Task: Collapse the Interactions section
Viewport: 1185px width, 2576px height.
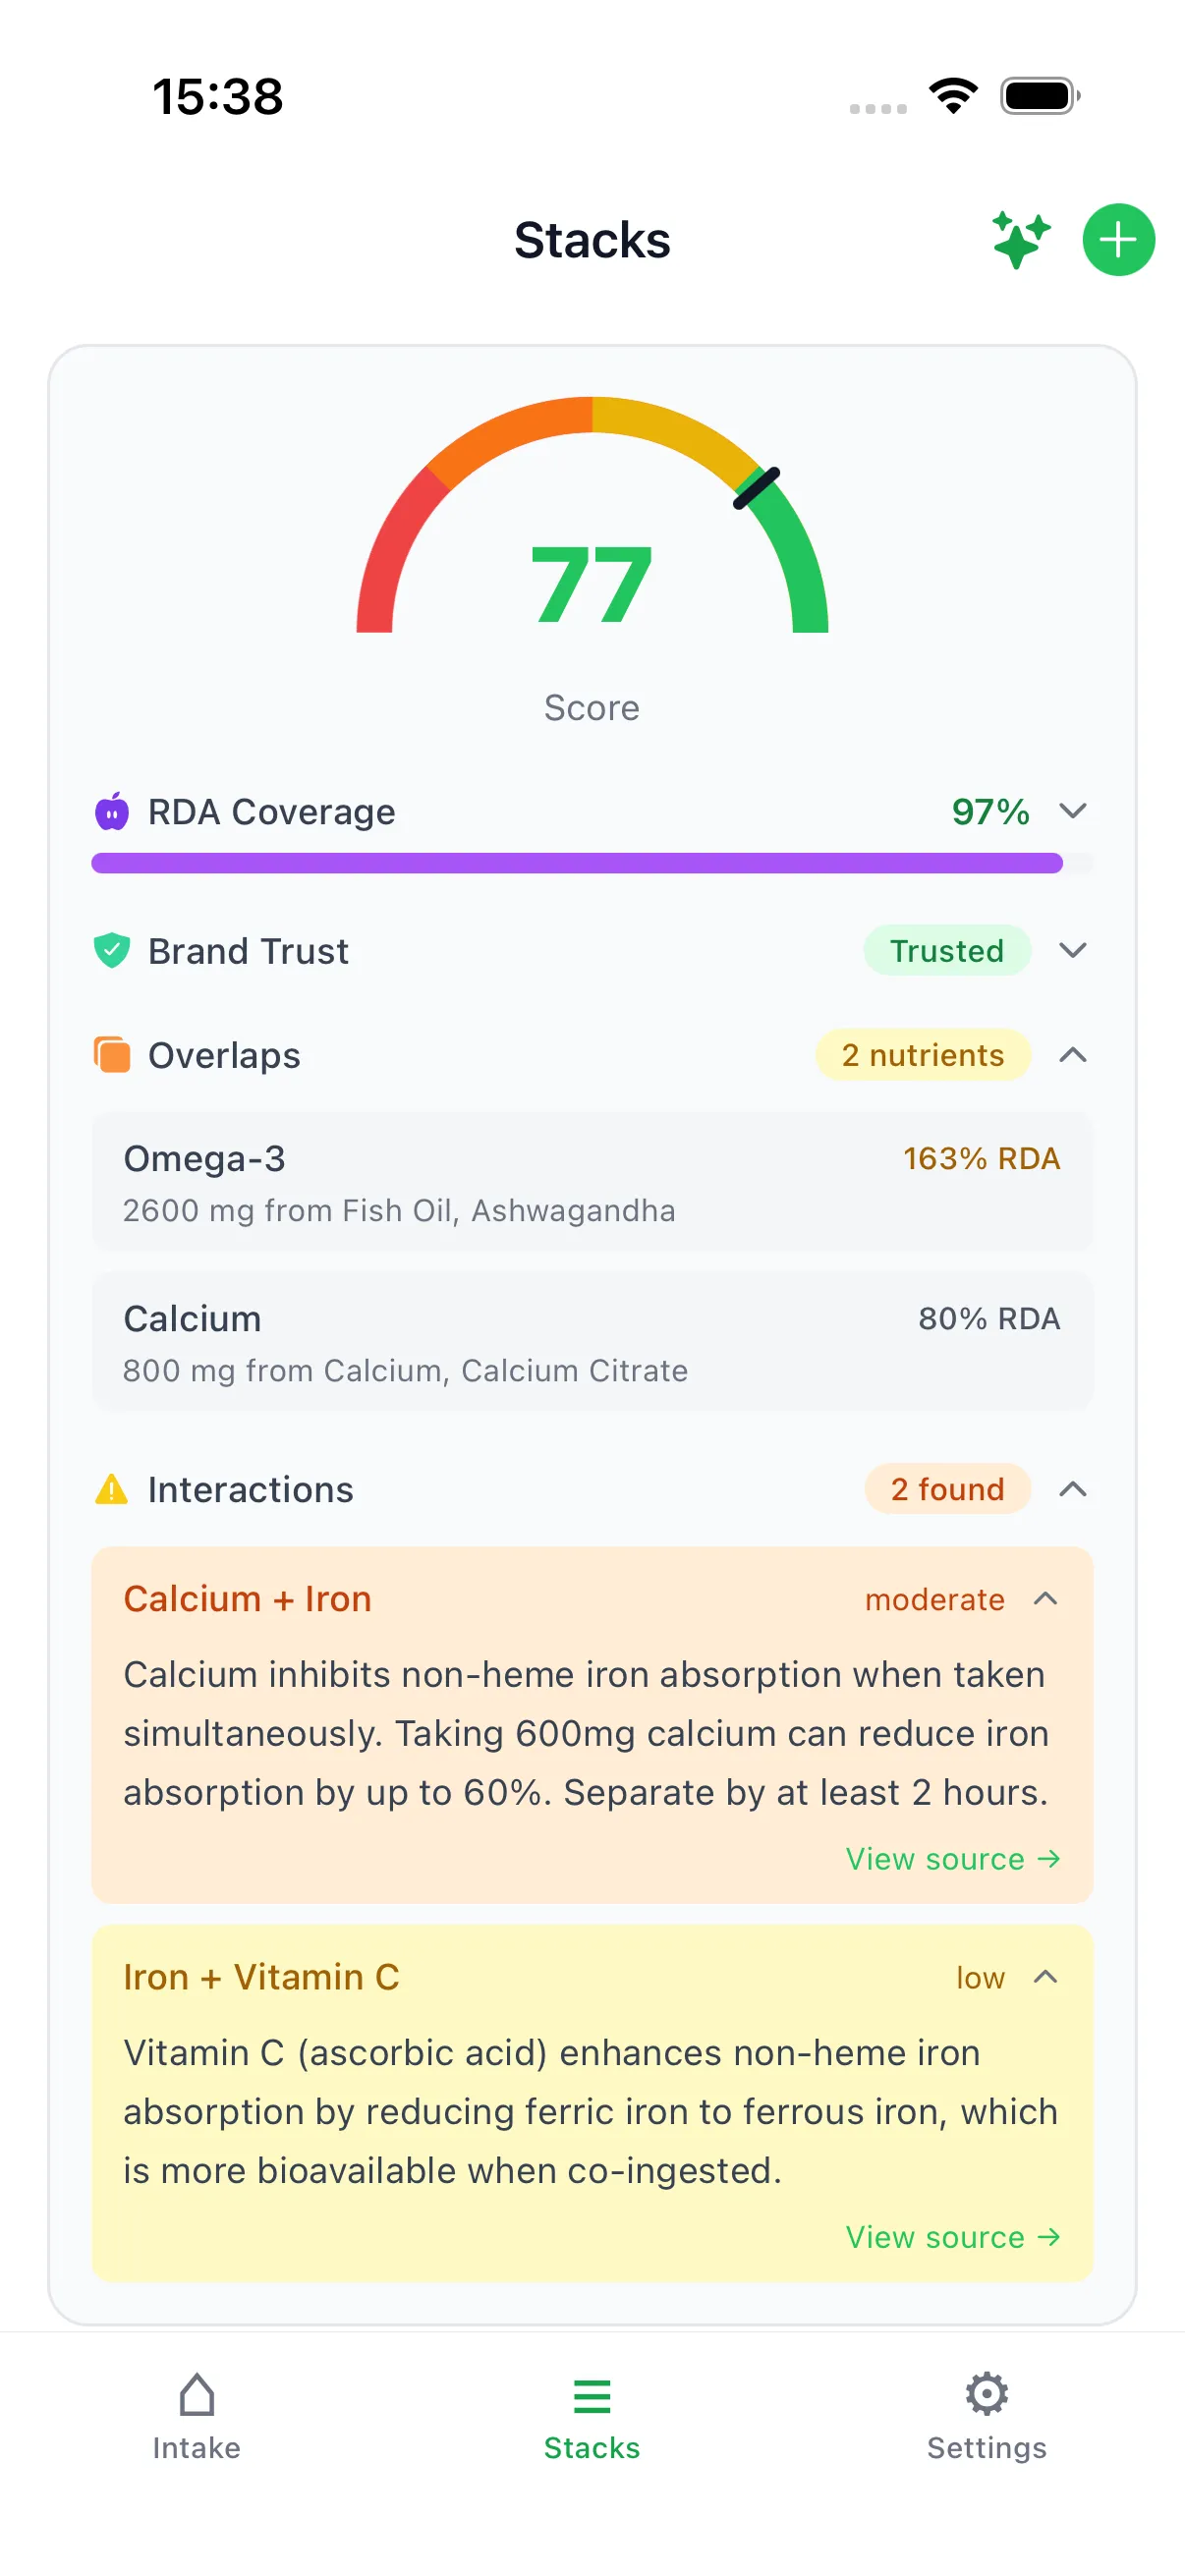Action: [x=1072, y=1489]
